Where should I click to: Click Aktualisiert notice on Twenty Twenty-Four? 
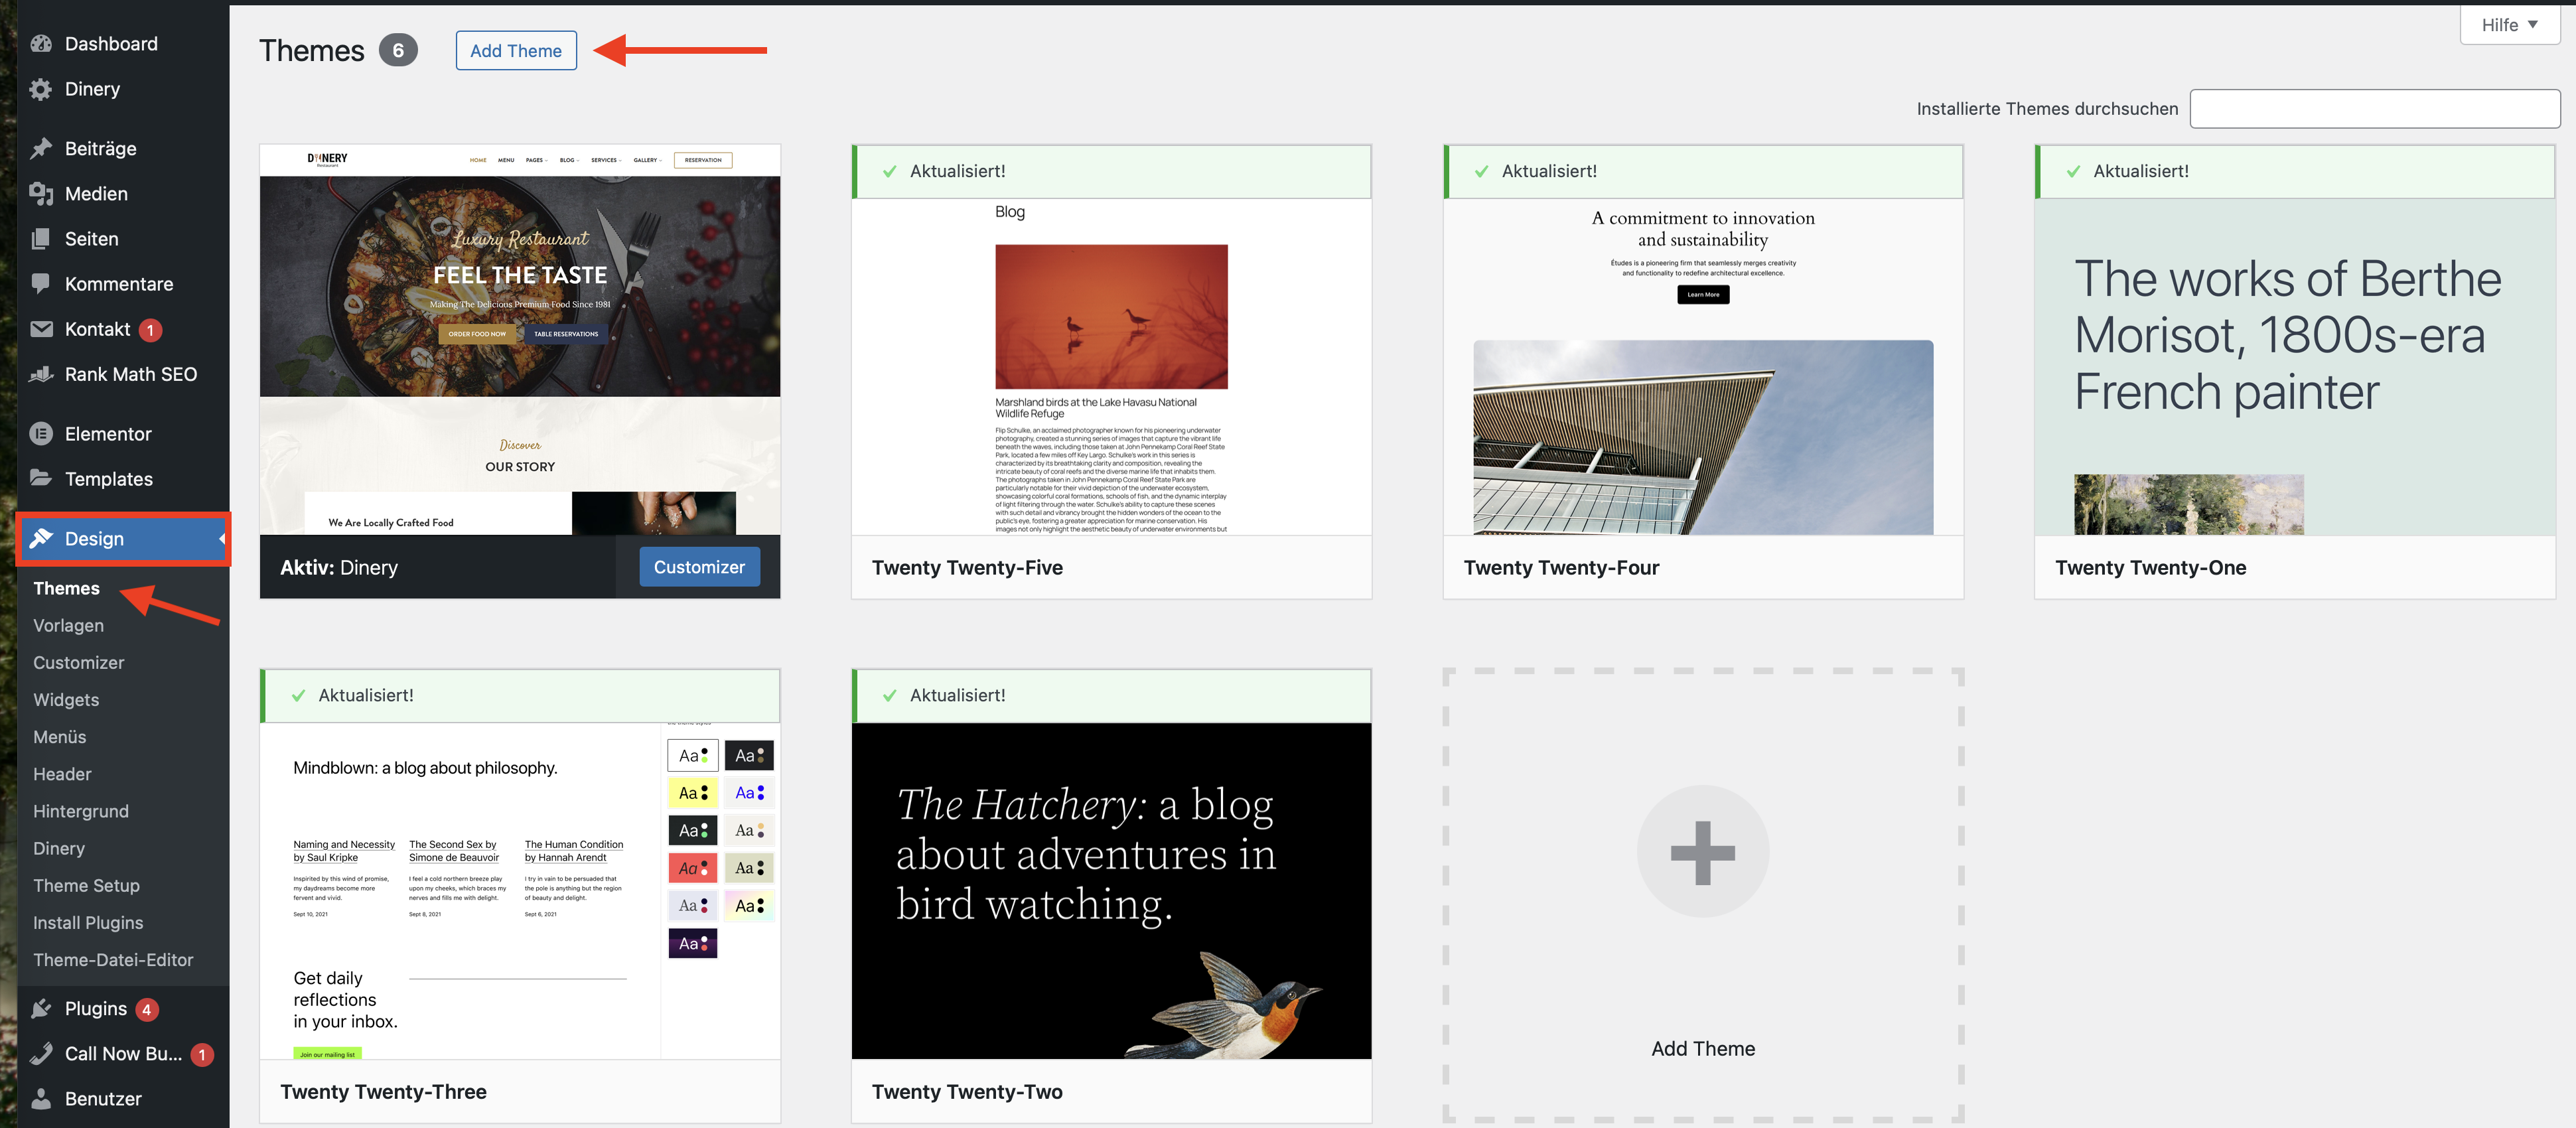coord(1703,172)
